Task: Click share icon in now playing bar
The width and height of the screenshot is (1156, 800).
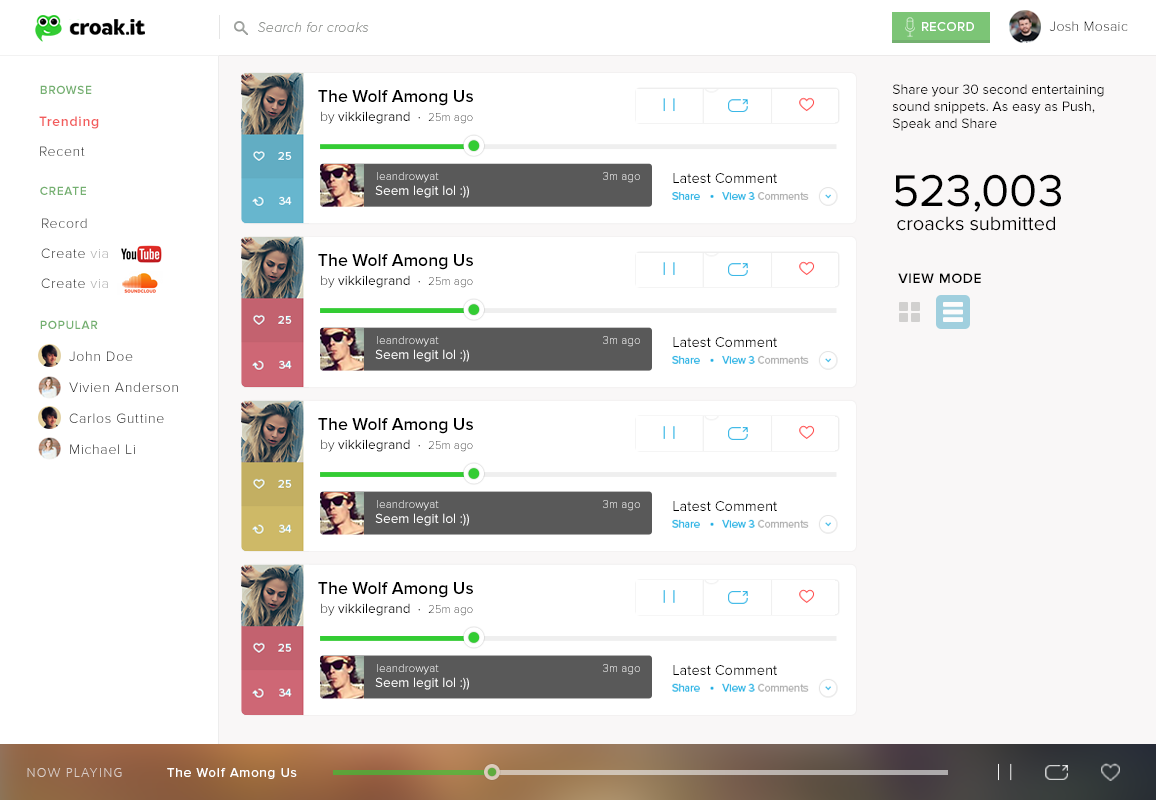Action: [1056, 772]
